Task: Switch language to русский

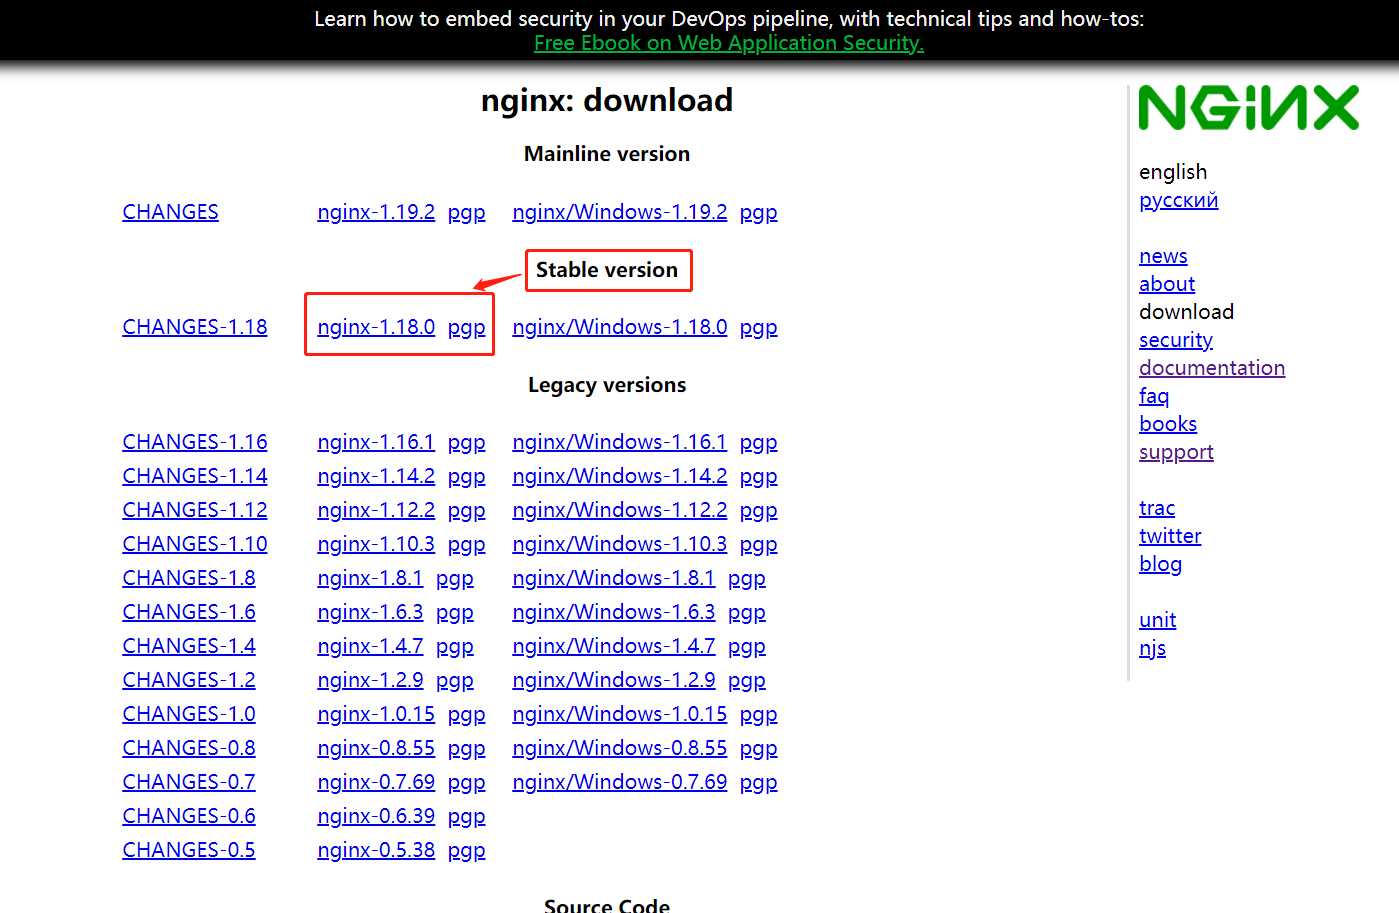Action: click(1179, 200)
